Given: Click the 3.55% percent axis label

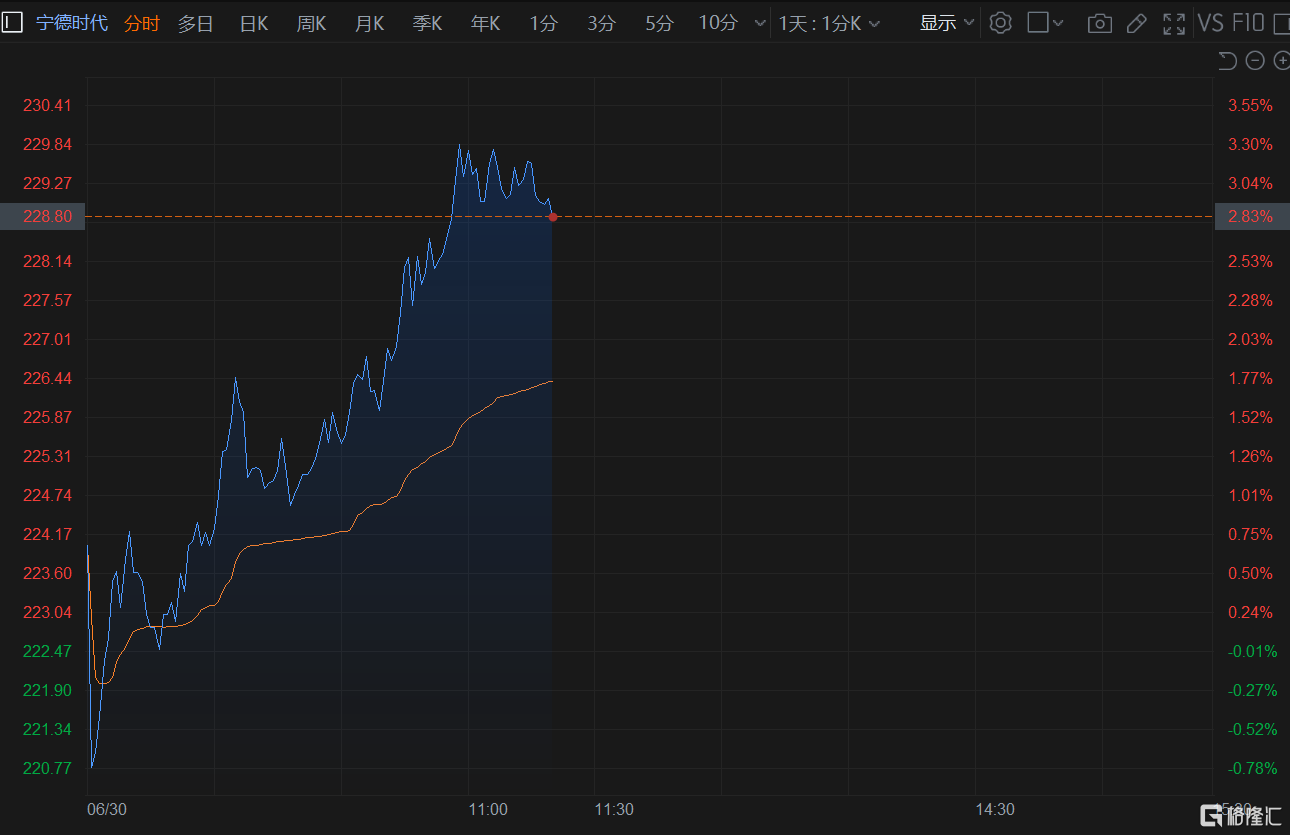Looking at the screenshot, I should tap(1251, 105).
